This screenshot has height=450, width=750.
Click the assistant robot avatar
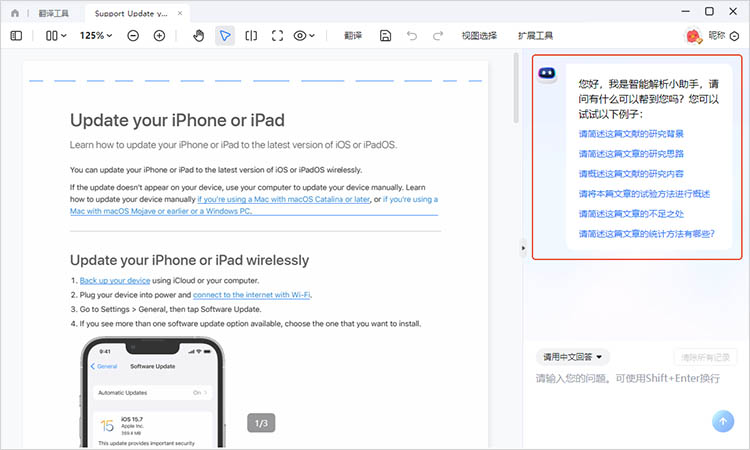click(547, 74)
